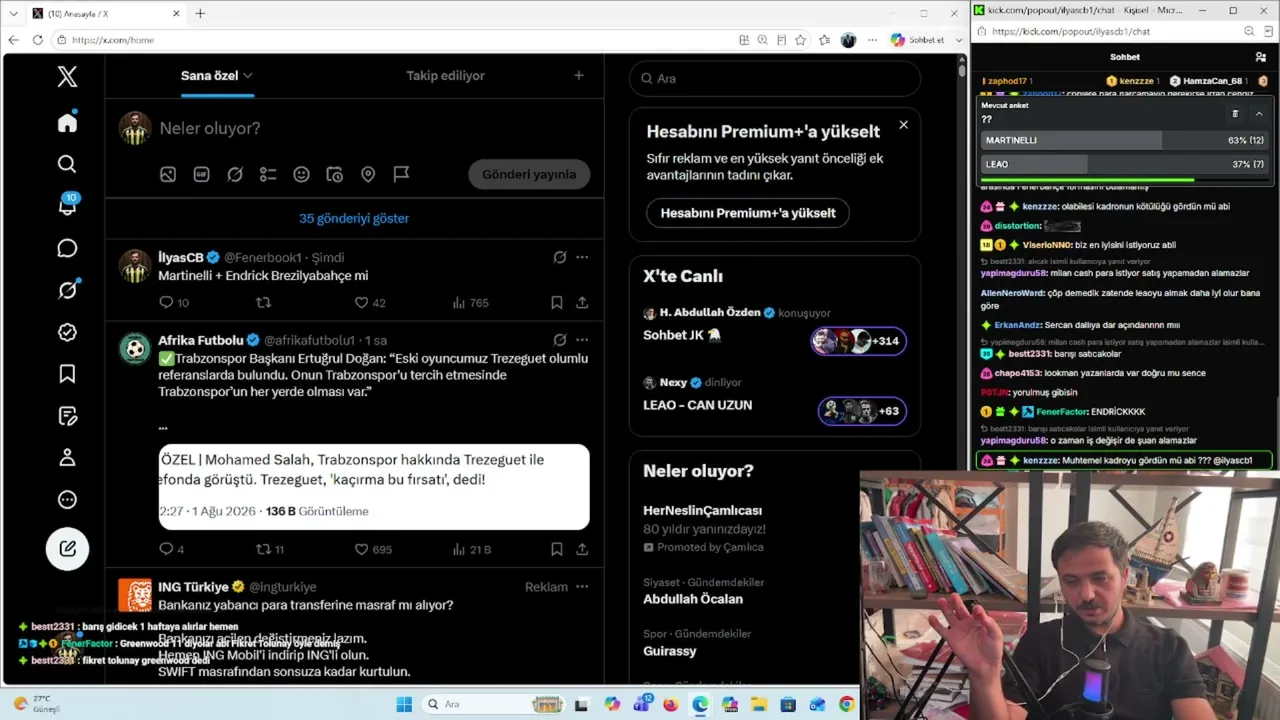The image size is (1280, 720).
Task: Add a poll to the new post
Action: 268,174
